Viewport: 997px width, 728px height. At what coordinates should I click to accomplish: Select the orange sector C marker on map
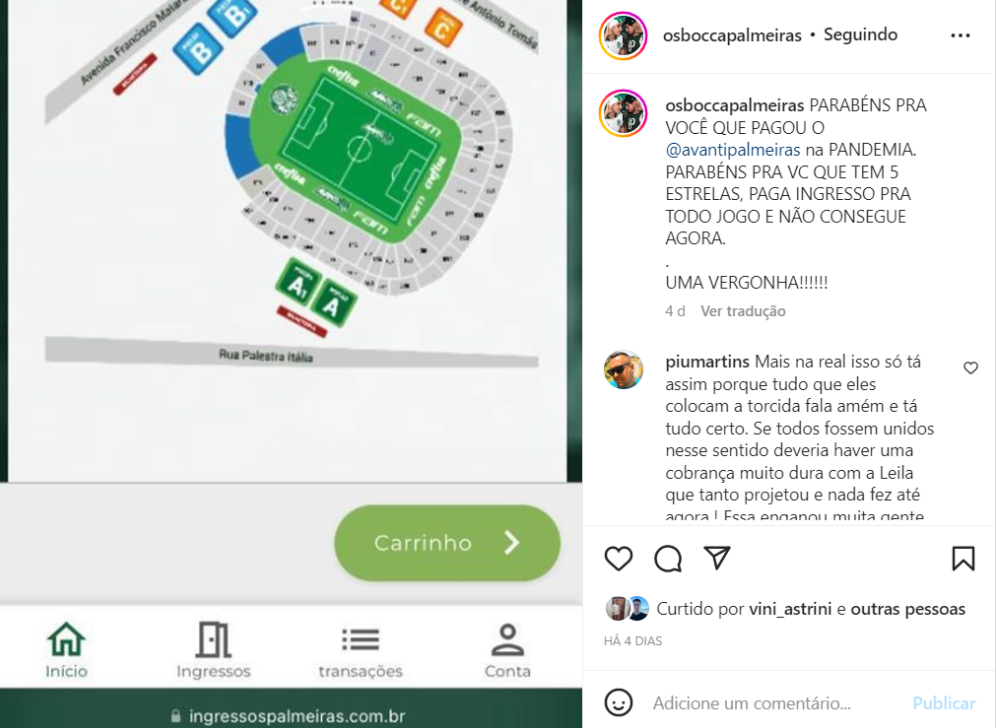tap(443, 27)
